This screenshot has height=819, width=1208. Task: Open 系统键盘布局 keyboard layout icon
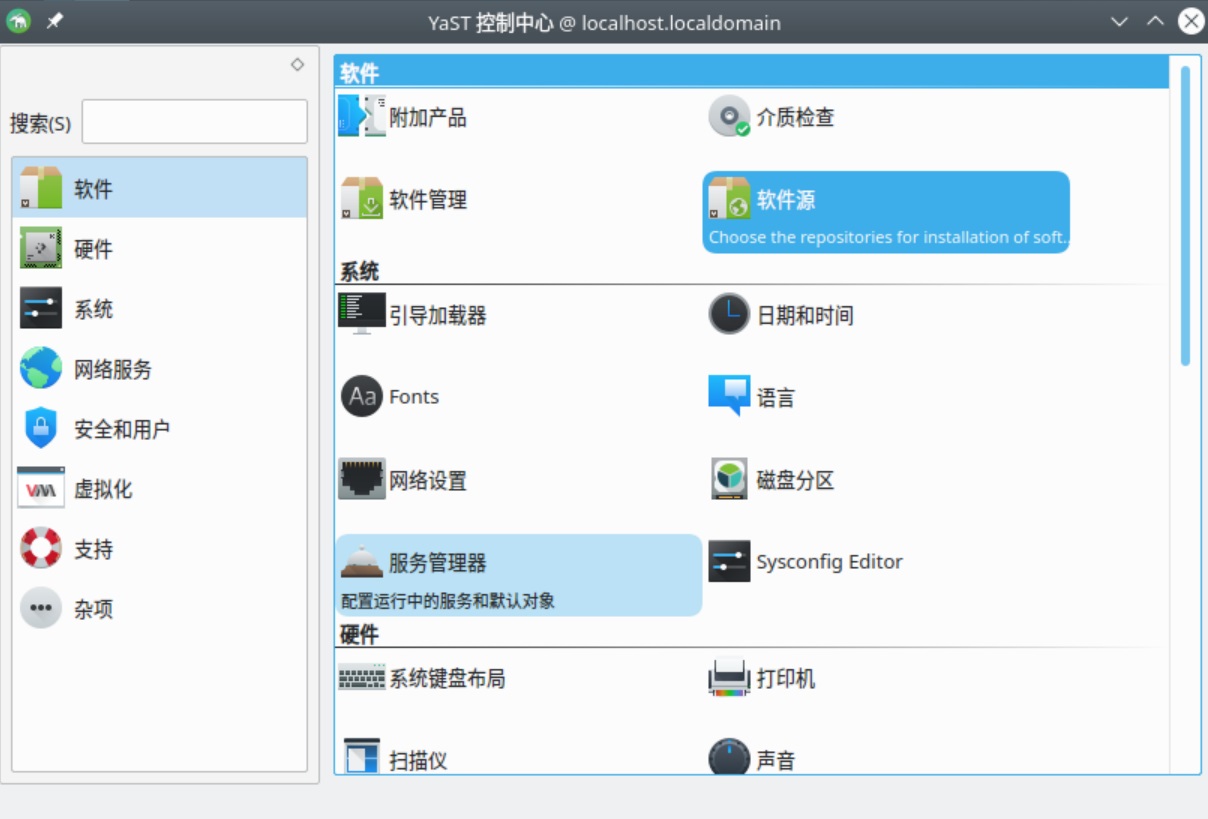361,677
